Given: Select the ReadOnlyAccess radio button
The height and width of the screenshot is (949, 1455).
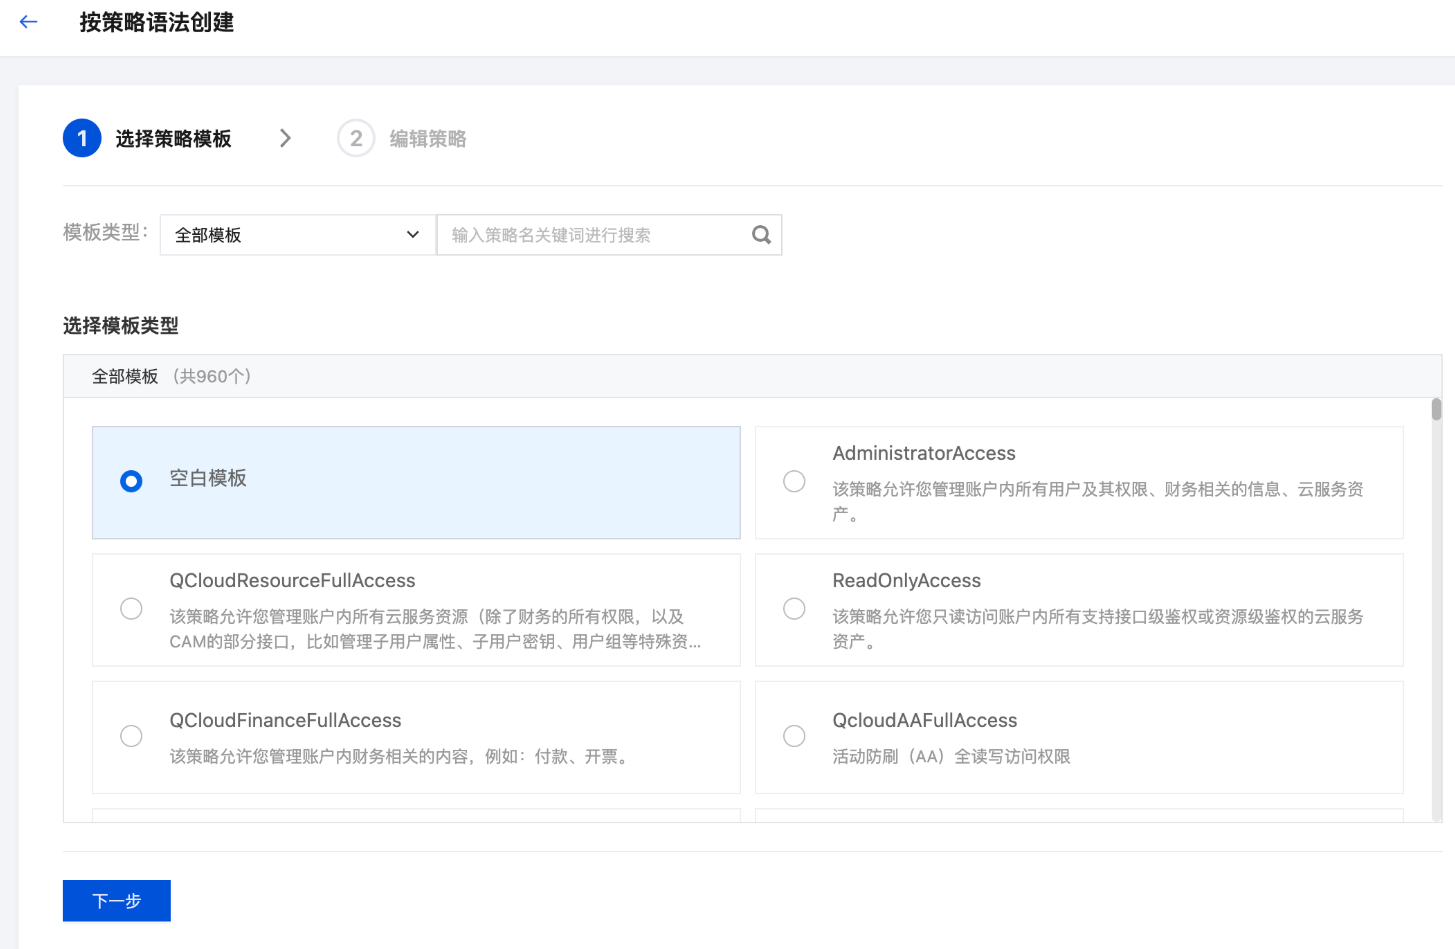Looking at the screenshot, I should (x=794, y=609).
